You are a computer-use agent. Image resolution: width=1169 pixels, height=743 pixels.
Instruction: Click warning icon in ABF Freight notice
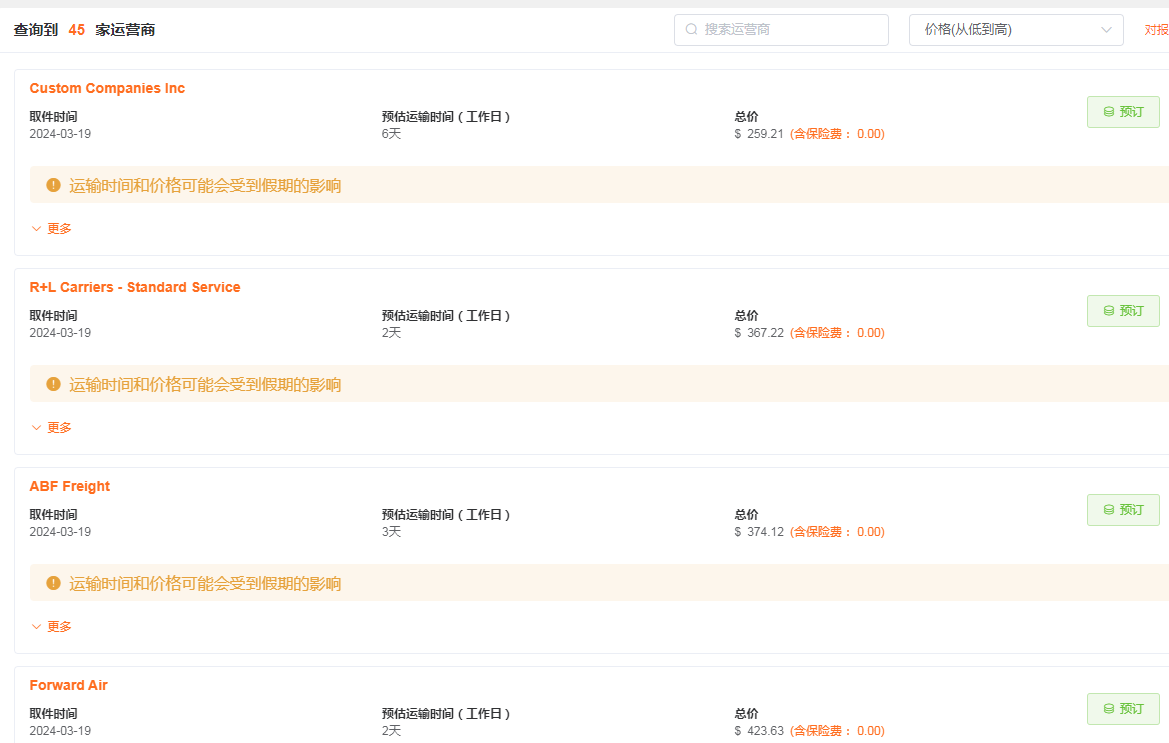54,583
